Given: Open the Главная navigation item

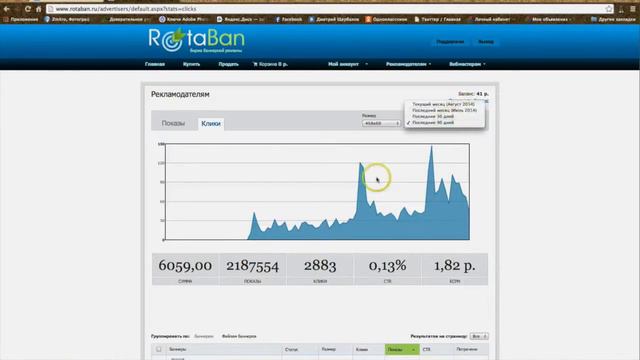Looking at the screenshot, I should (155, 64).
